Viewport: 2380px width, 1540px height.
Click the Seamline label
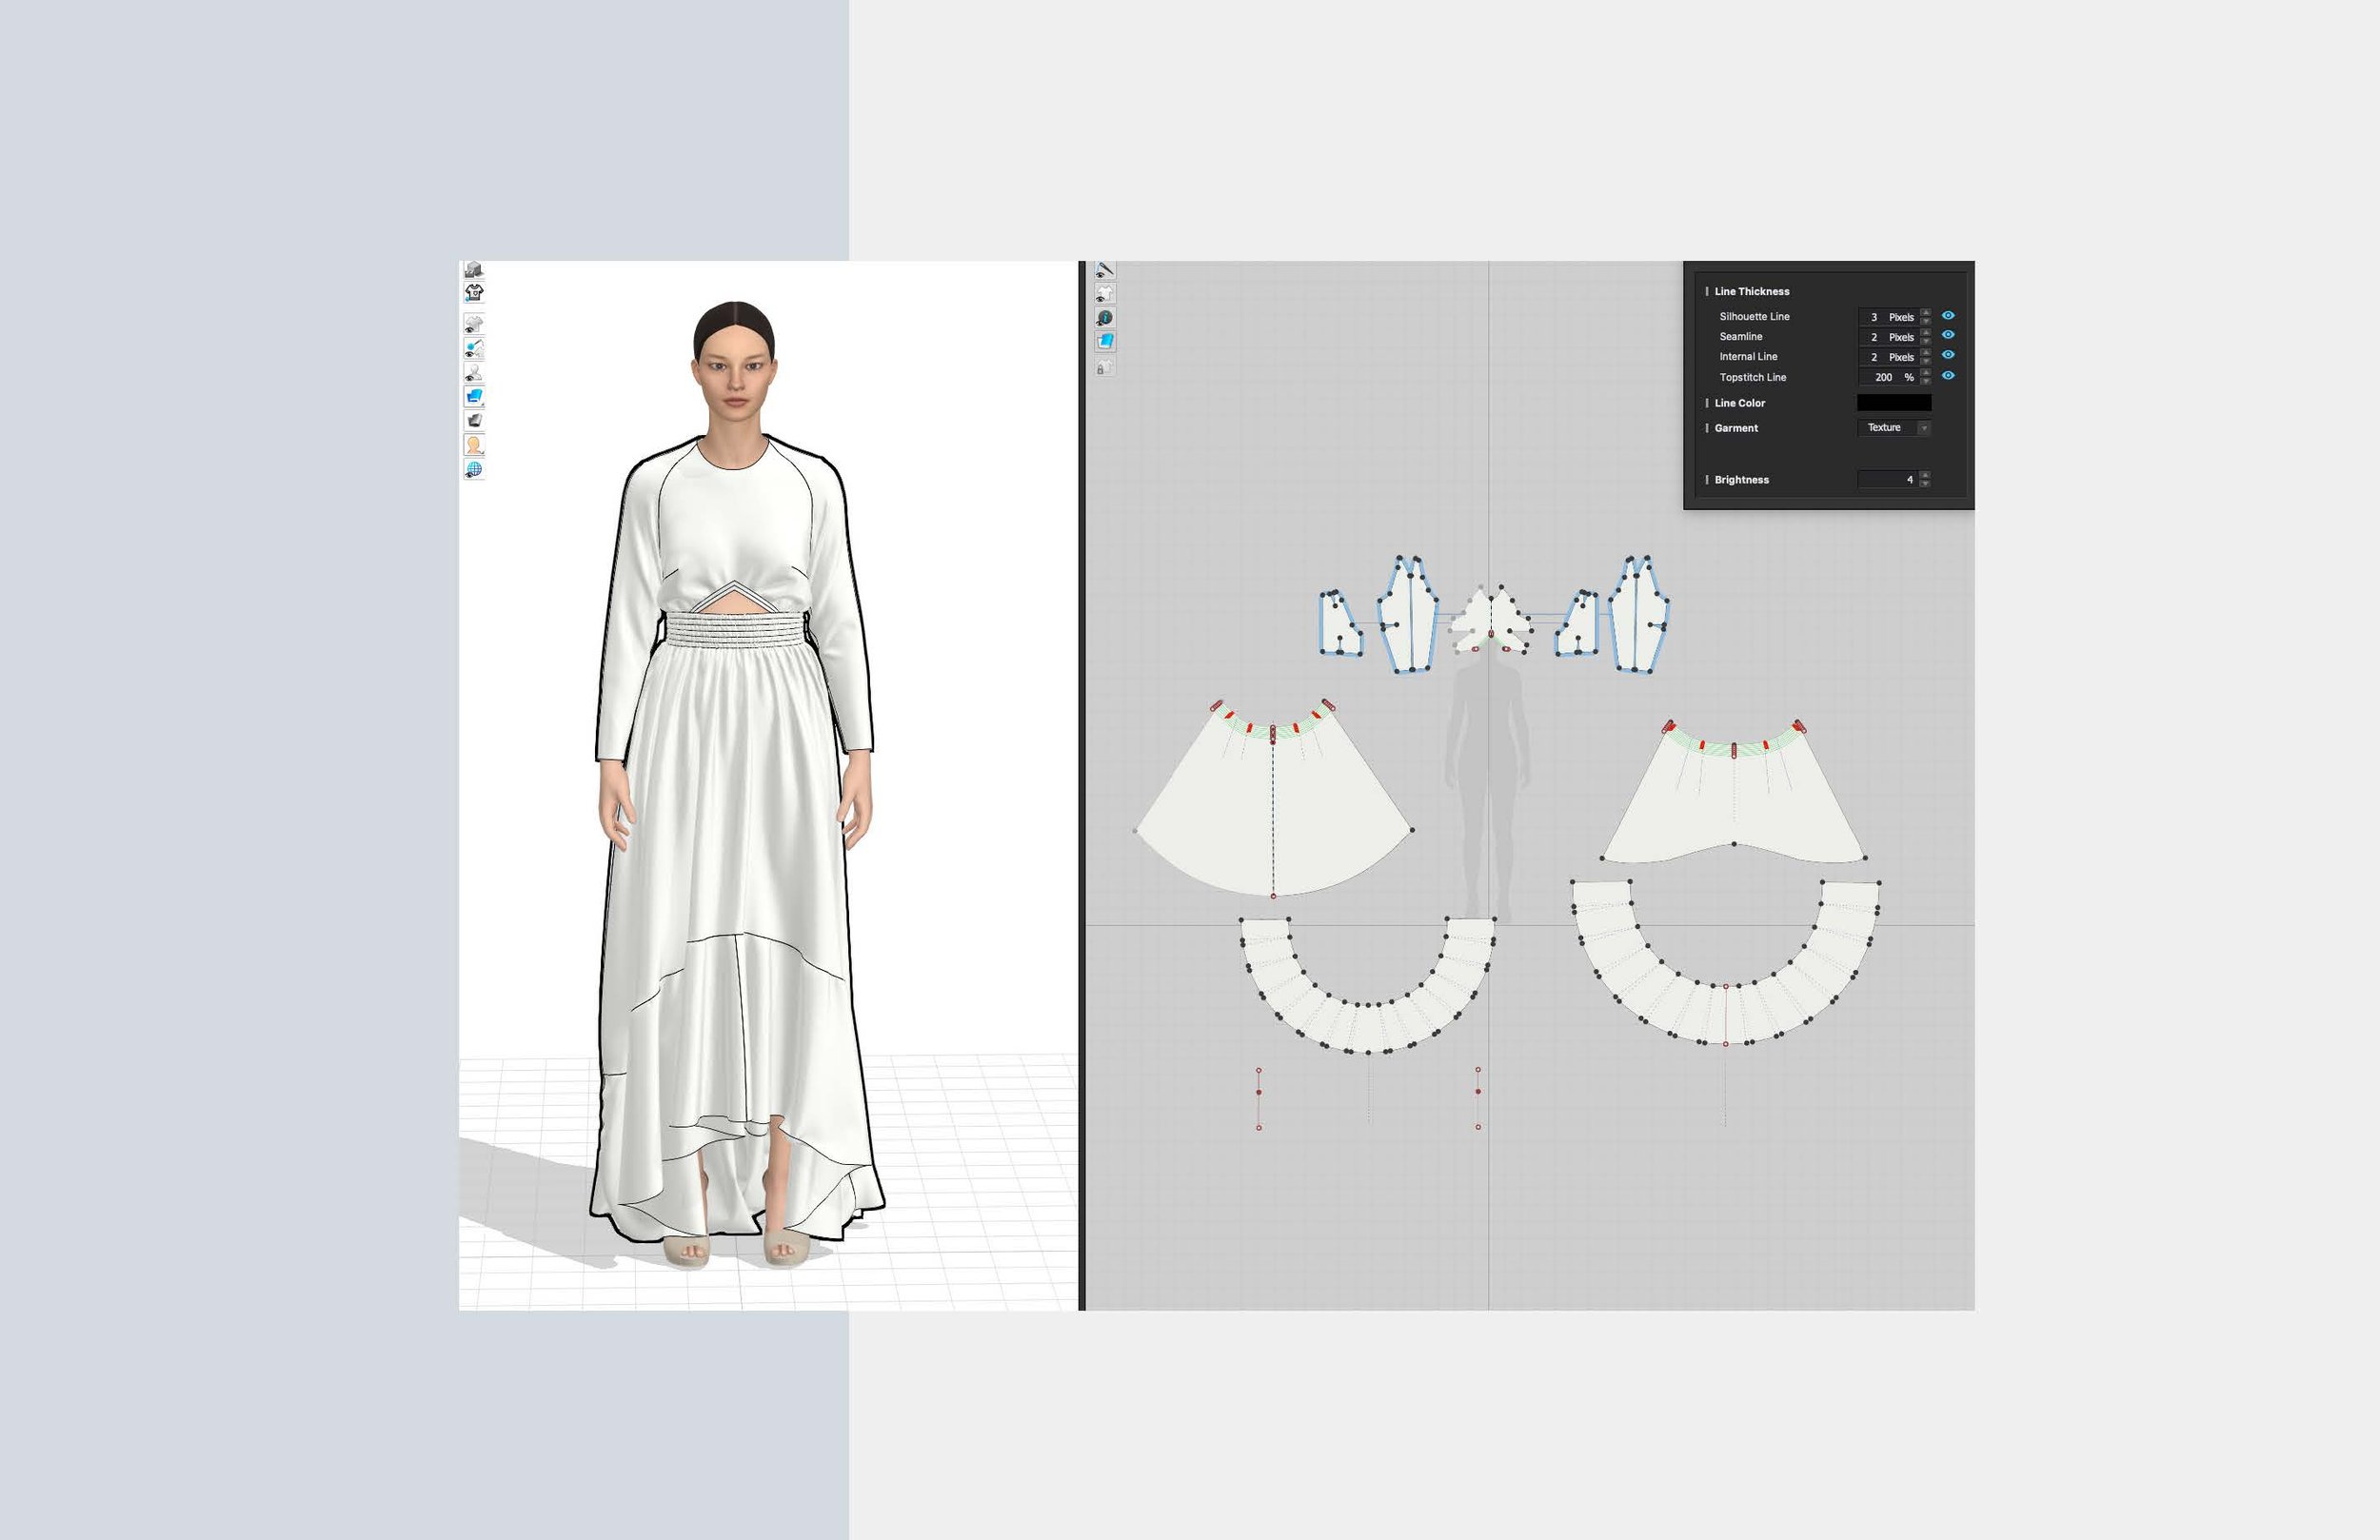(x=1741, y=337)
